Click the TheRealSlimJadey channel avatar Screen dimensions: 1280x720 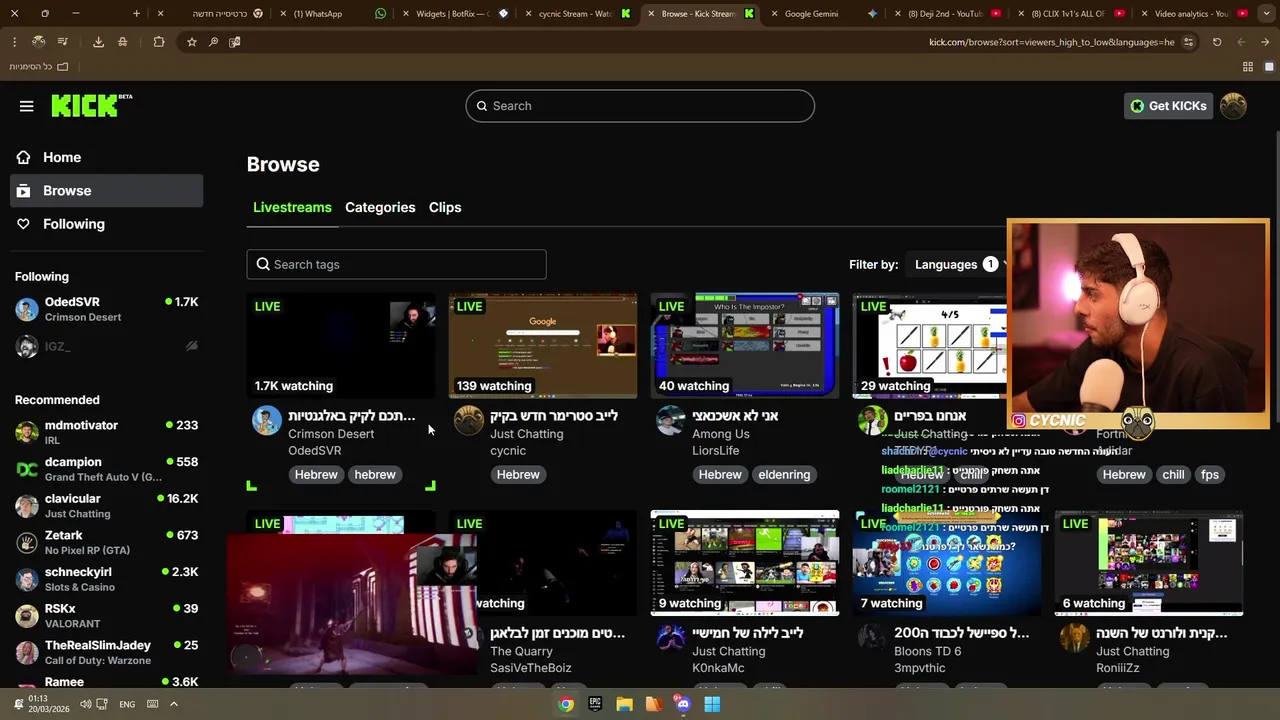(x=27, y=653)
